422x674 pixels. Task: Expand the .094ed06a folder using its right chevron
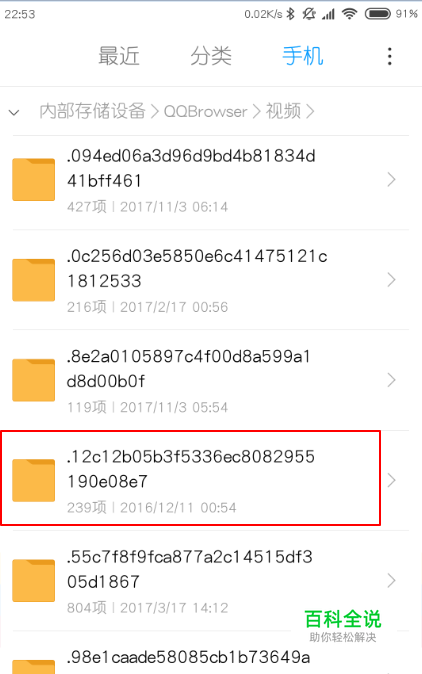click(x=391, y=180)
